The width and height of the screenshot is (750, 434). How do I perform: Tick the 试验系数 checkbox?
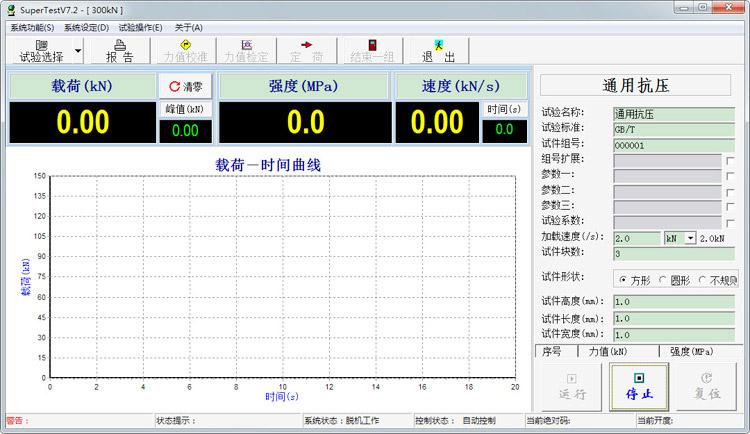[730, 221]
